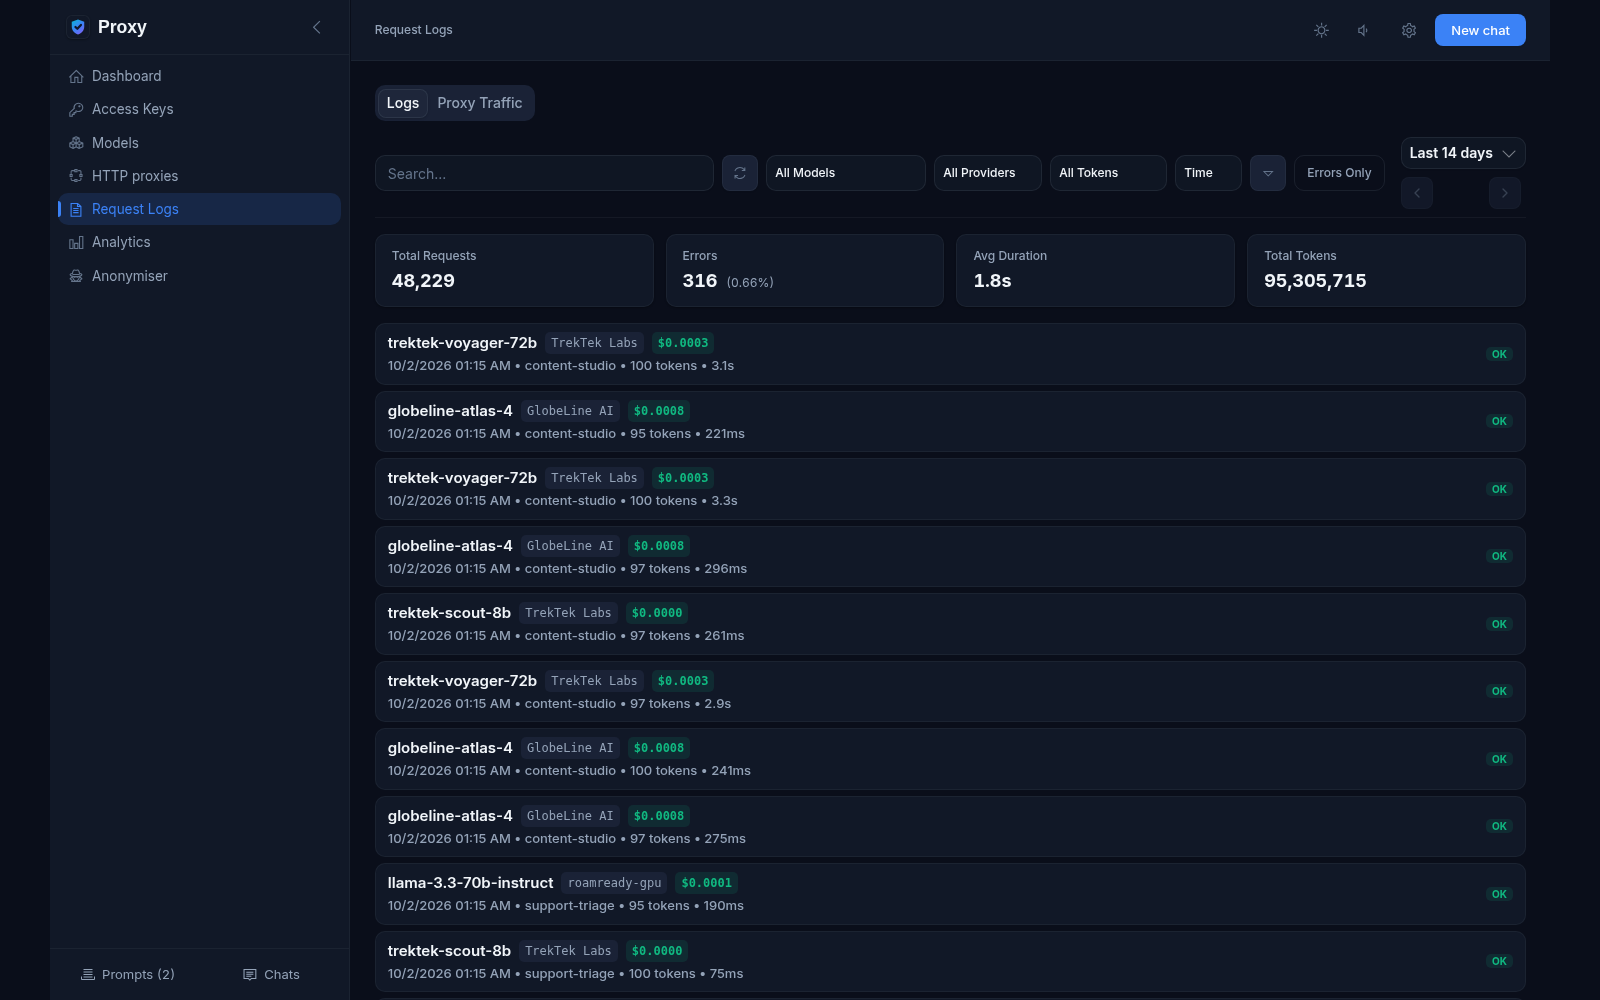Open the llama-3.3-70b-instruct log entry
This screenshot has height=1000, width=1600.
(950, 894)
